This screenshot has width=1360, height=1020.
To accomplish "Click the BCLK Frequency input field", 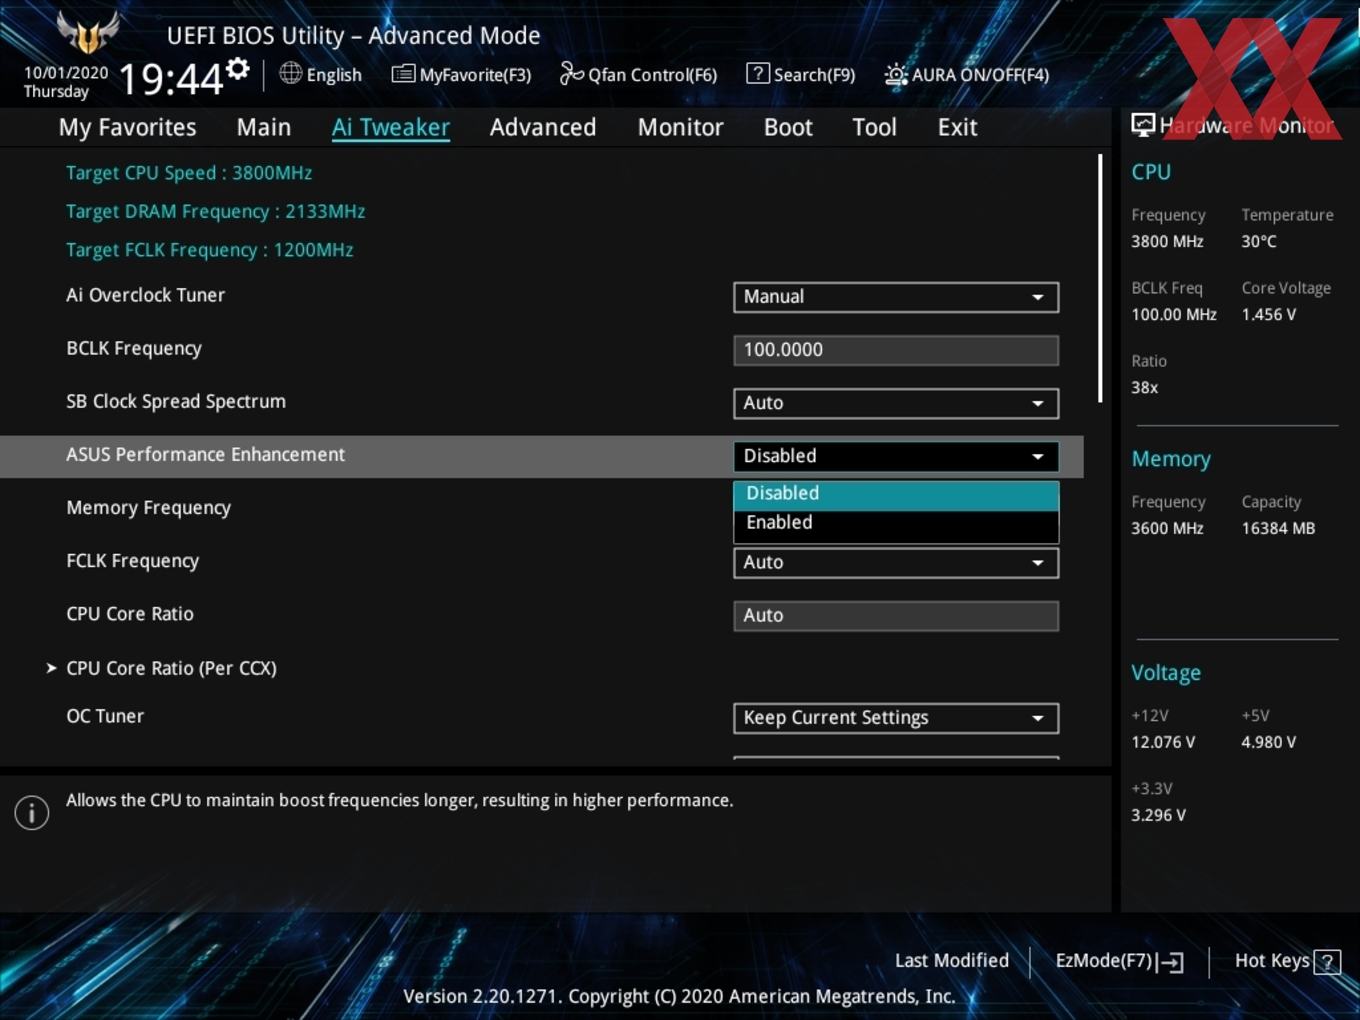I will (x=896, y=350).
